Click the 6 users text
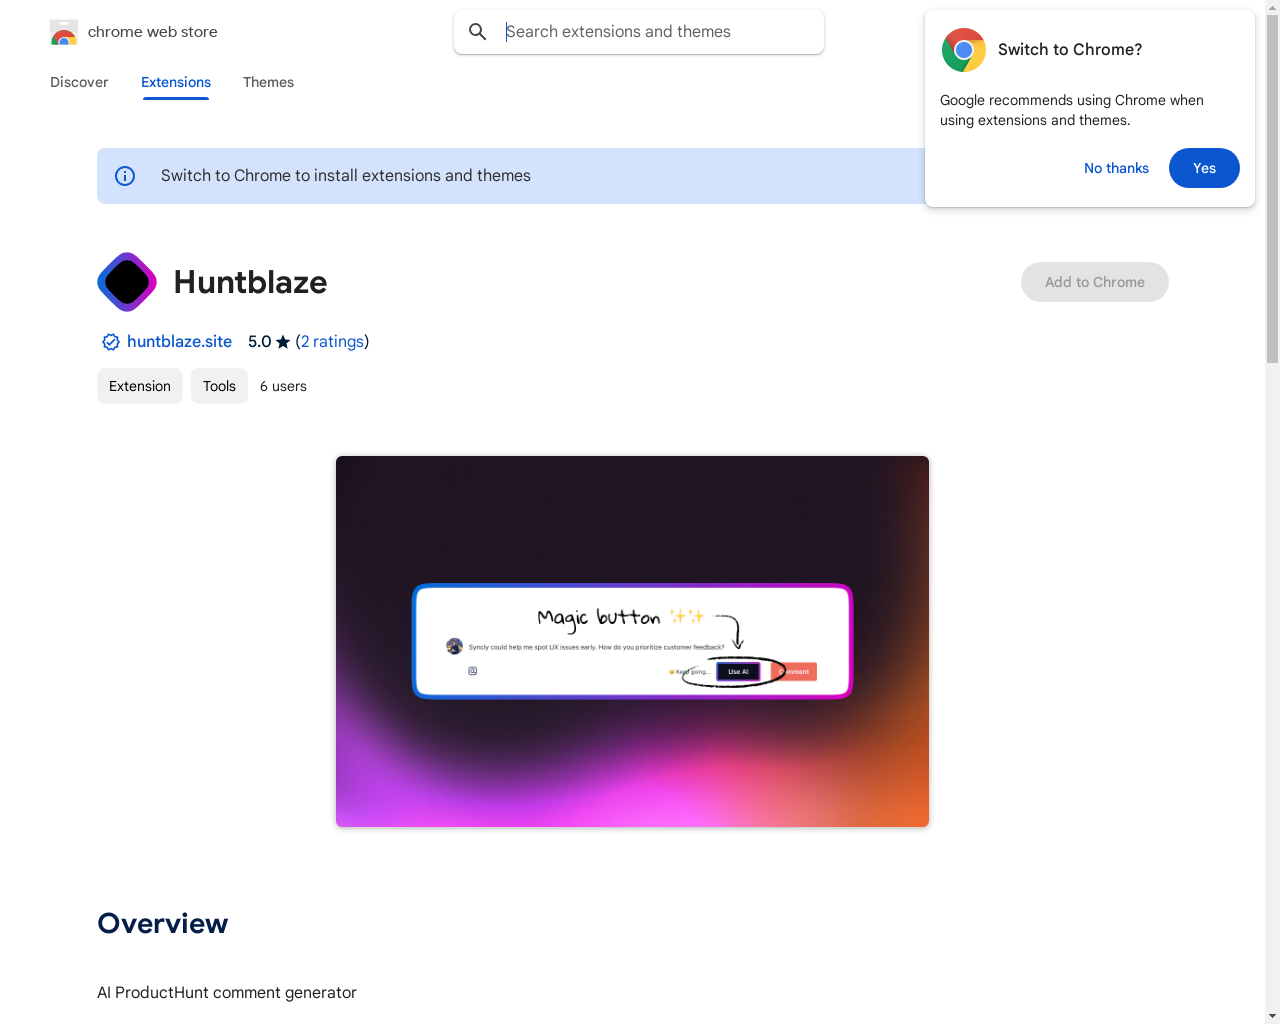The height and width of the screenshot is (1024, 1280). pyautogui.click(x=283, y=386)
